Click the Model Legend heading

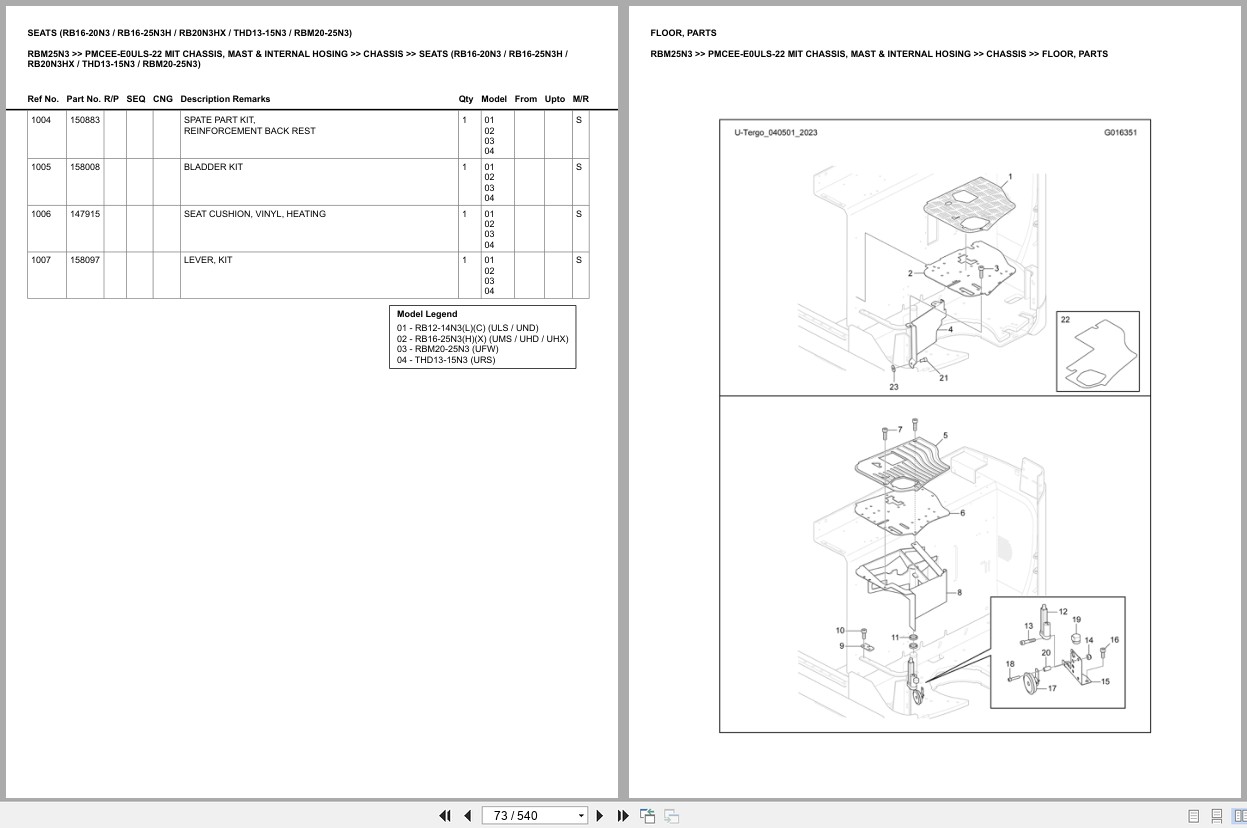(x=427, y=314)
